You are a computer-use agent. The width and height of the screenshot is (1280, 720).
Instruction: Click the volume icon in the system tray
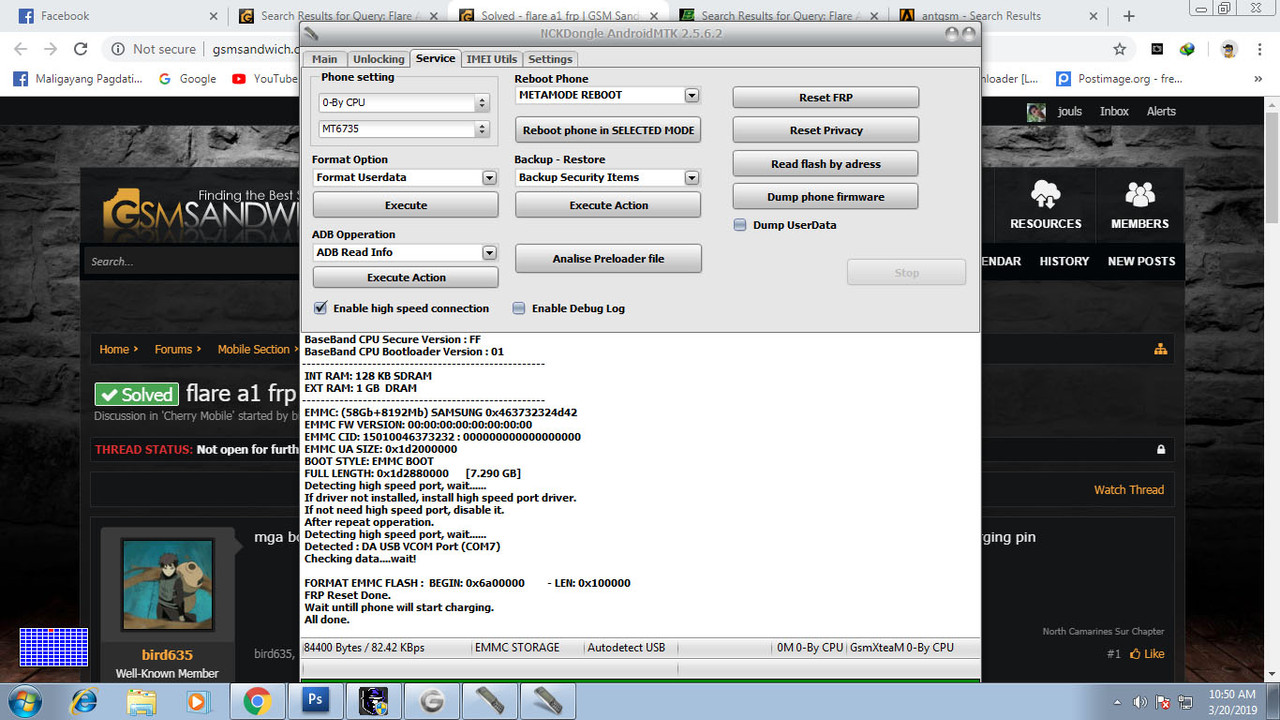(1141, 701)
